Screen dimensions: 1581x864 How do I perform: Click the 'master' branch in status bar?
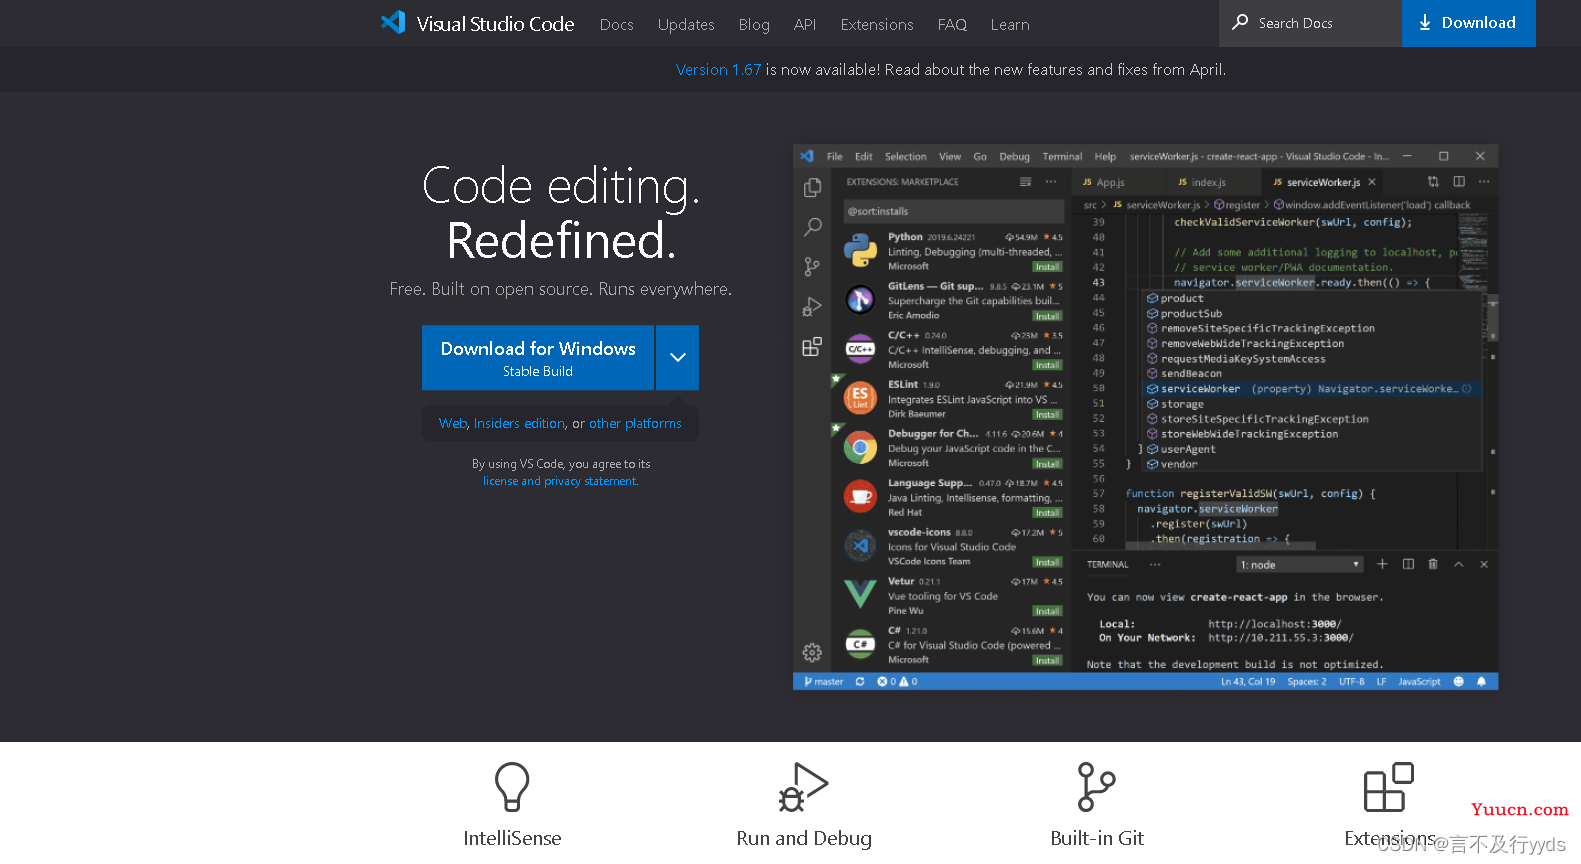click(823, 681)
